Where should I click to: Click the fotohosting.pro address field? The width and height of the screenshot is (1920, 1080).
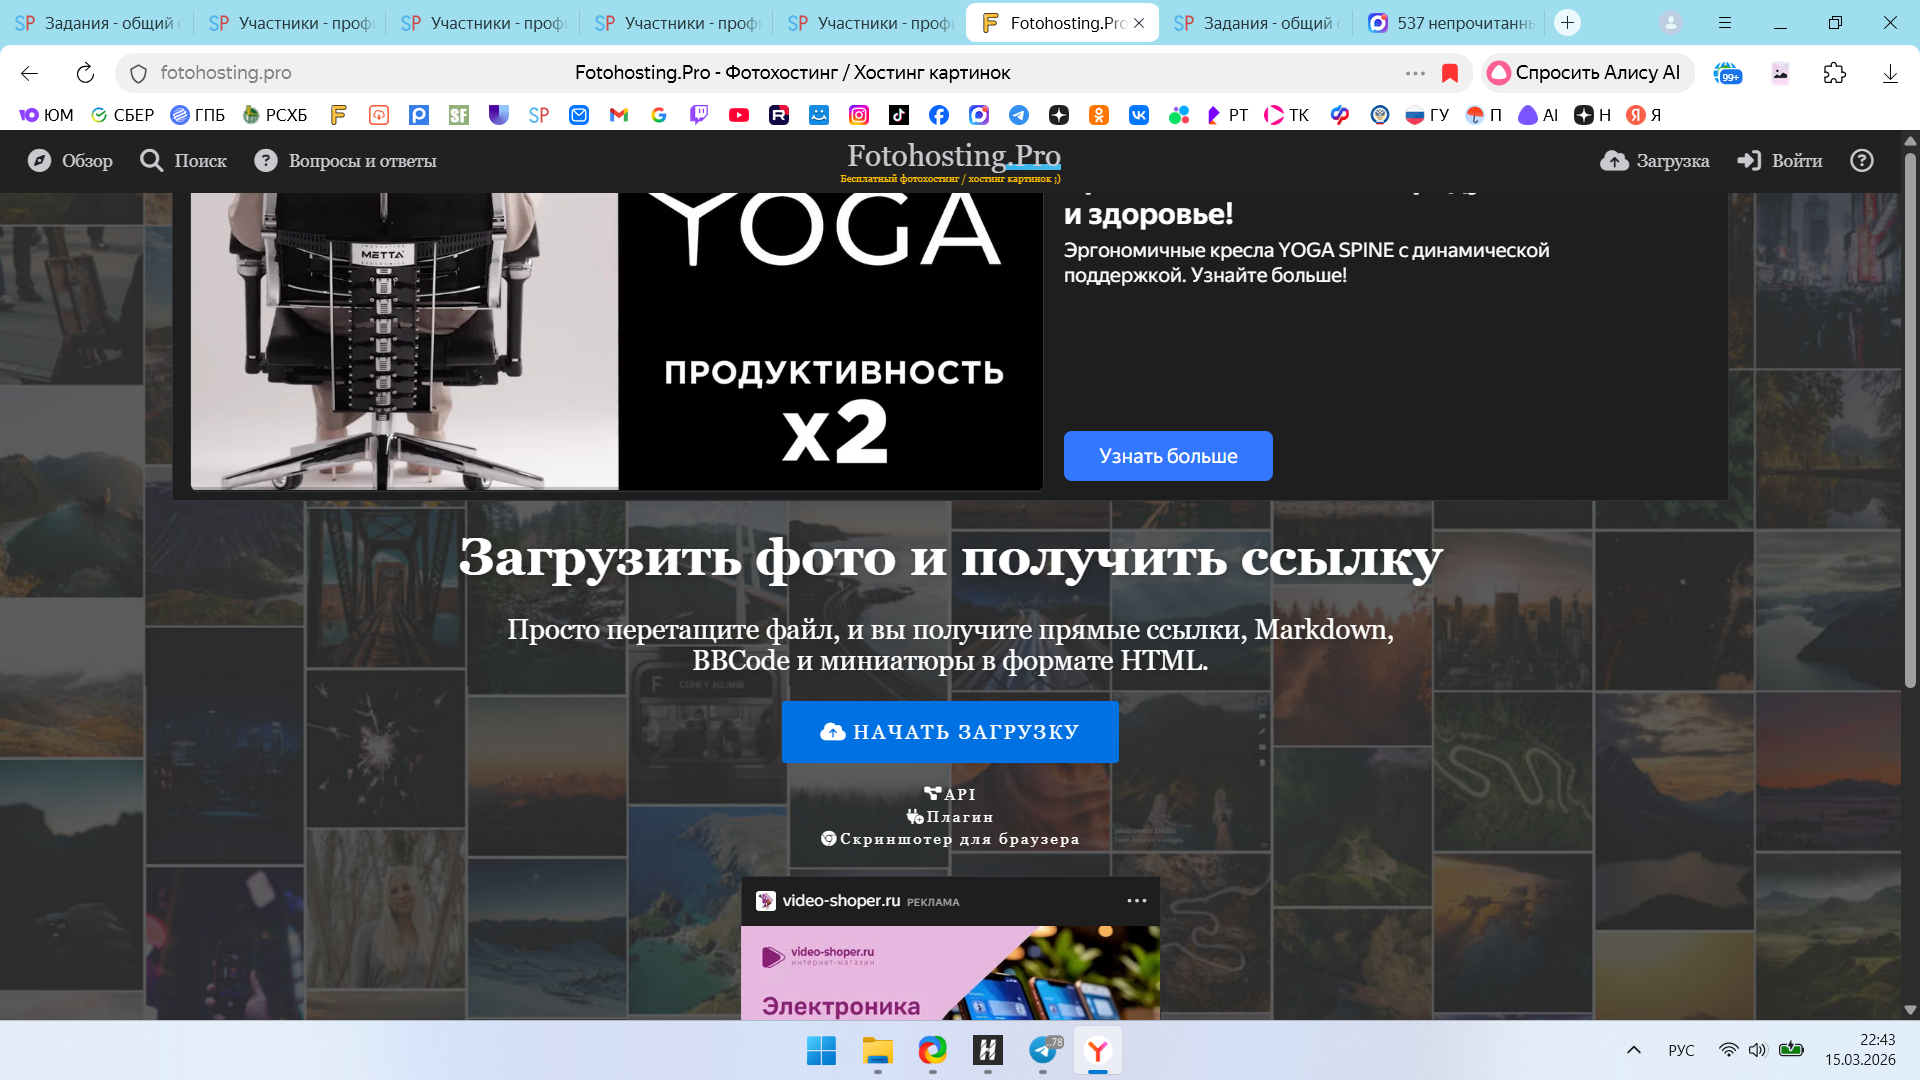[x=226, y=73]
